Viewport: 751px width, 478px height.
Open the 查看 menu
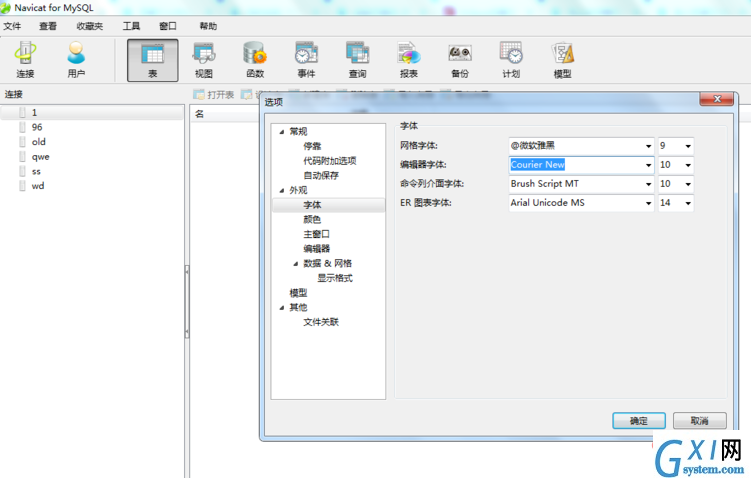point(47,26)
